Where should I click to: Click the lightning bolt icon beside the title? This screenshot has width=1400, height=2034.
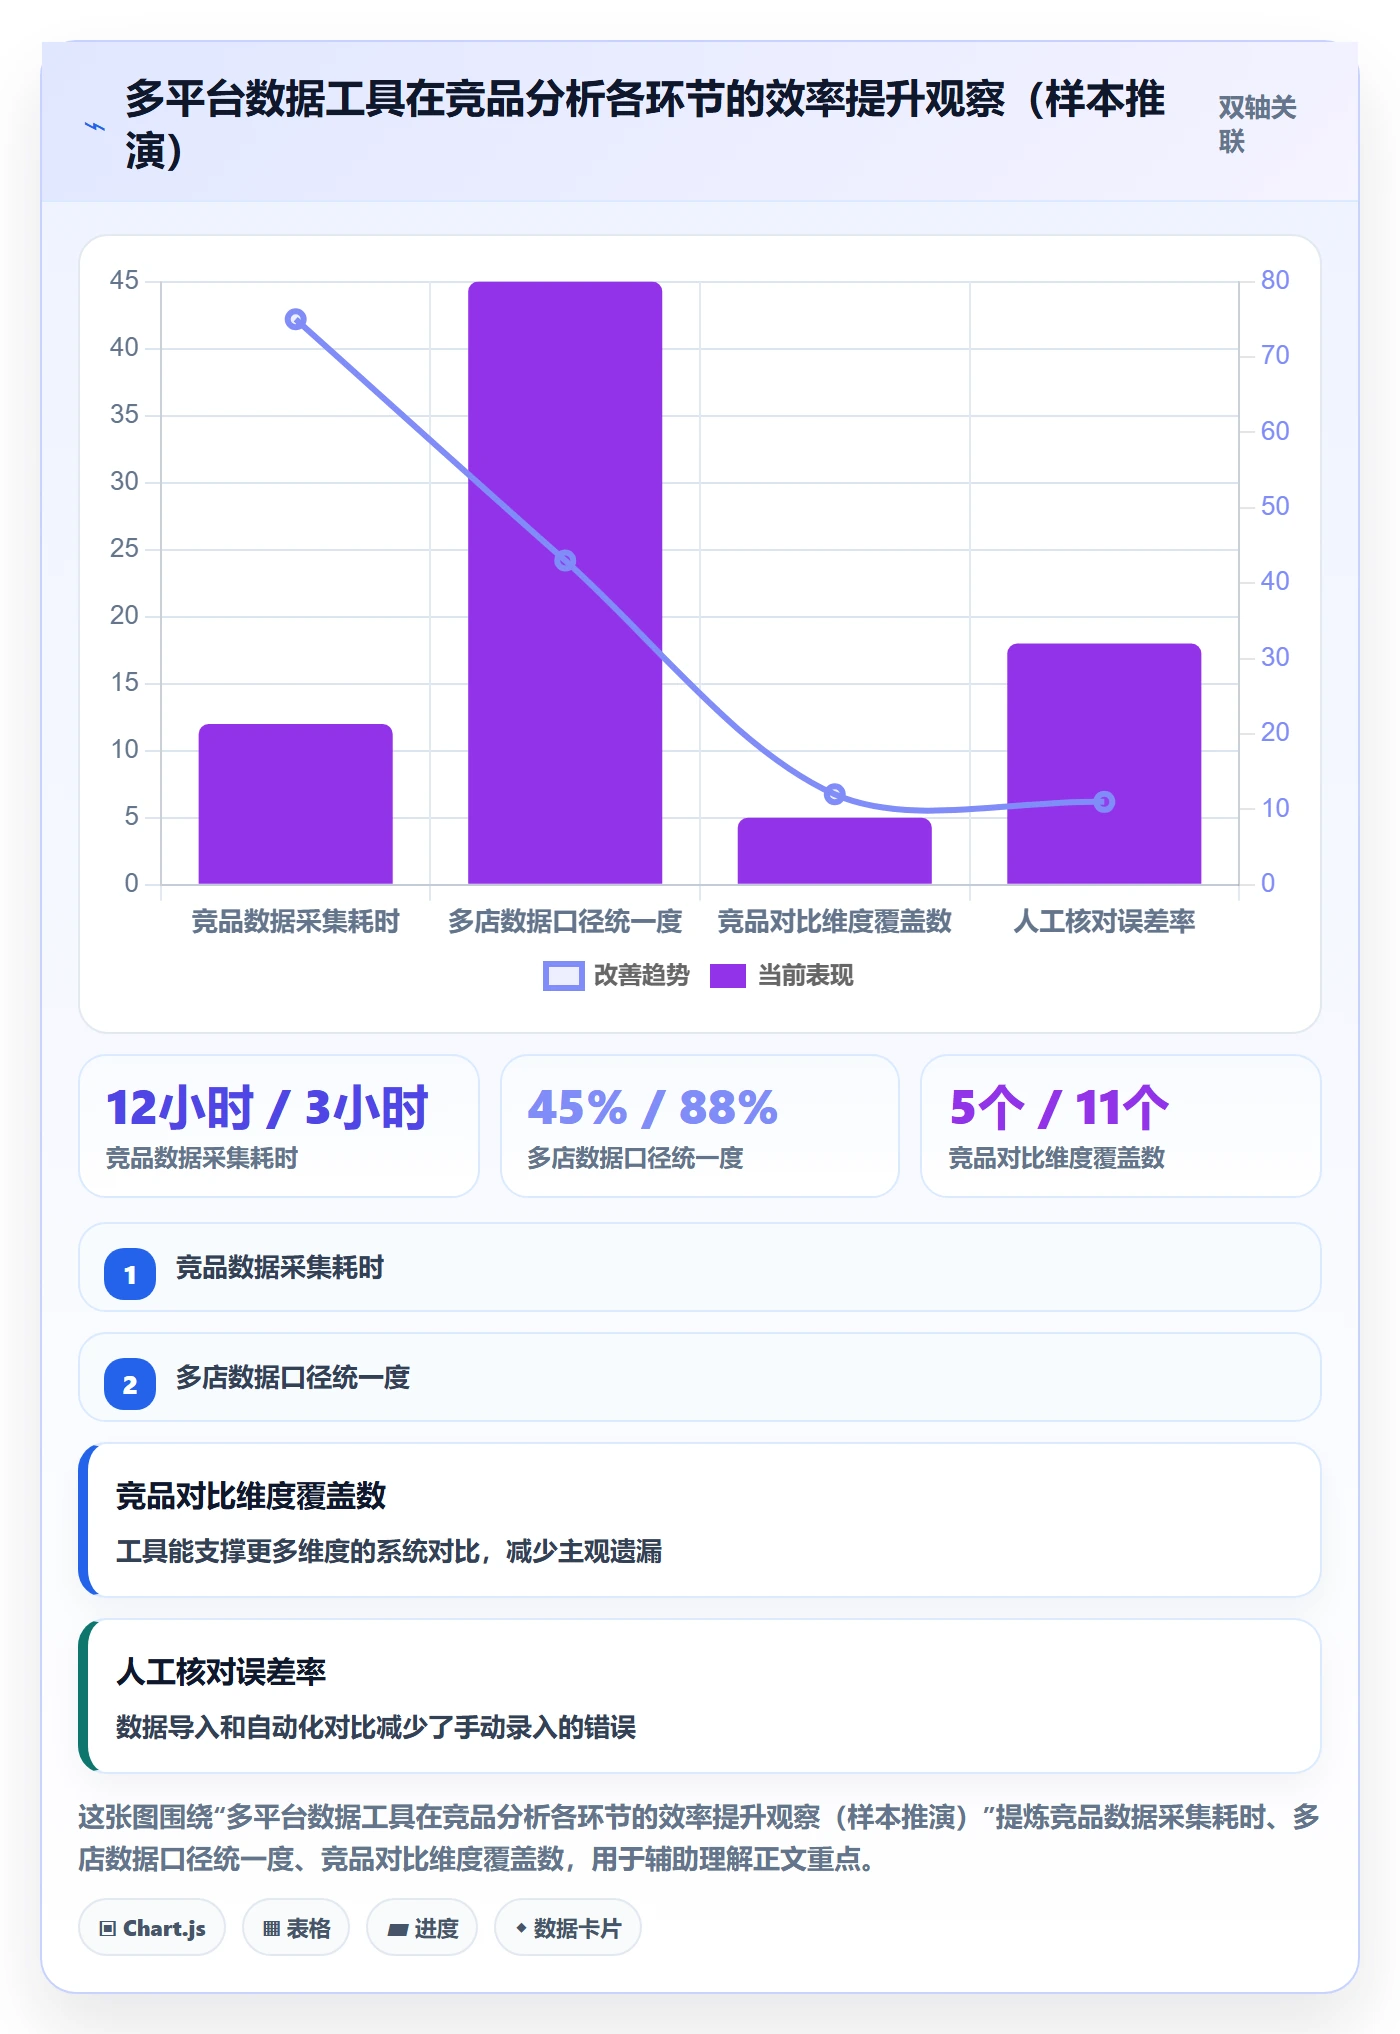pos(94,127)
